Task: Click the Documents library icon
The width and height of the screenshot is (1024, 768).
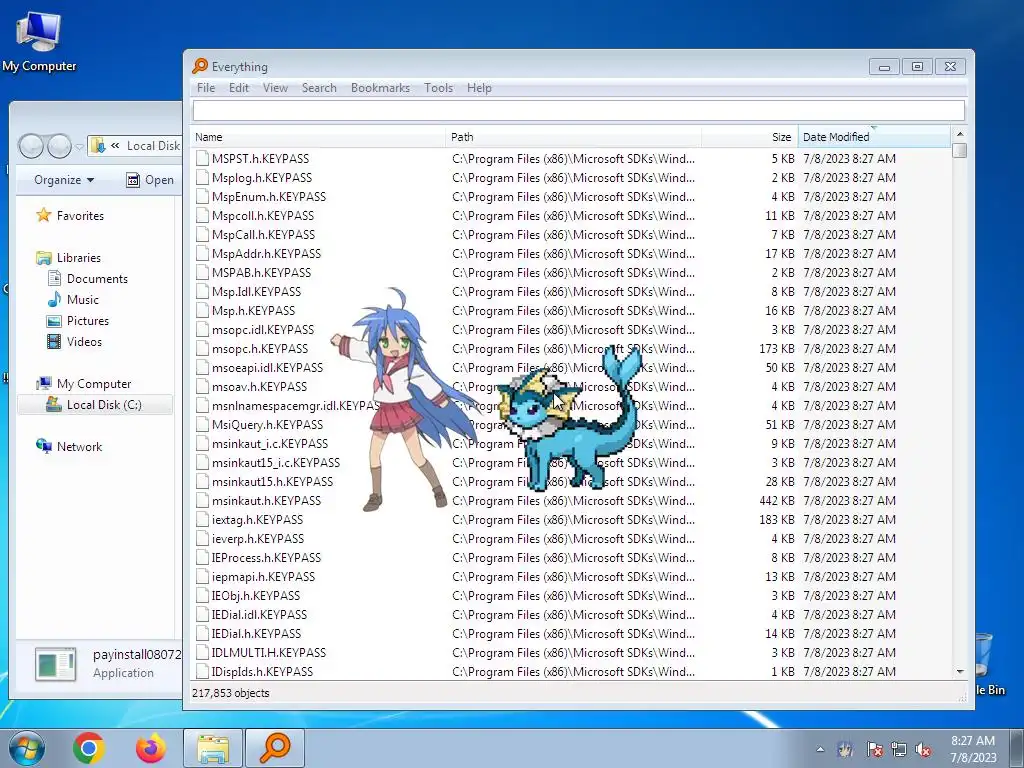Action: coord(54,278)
